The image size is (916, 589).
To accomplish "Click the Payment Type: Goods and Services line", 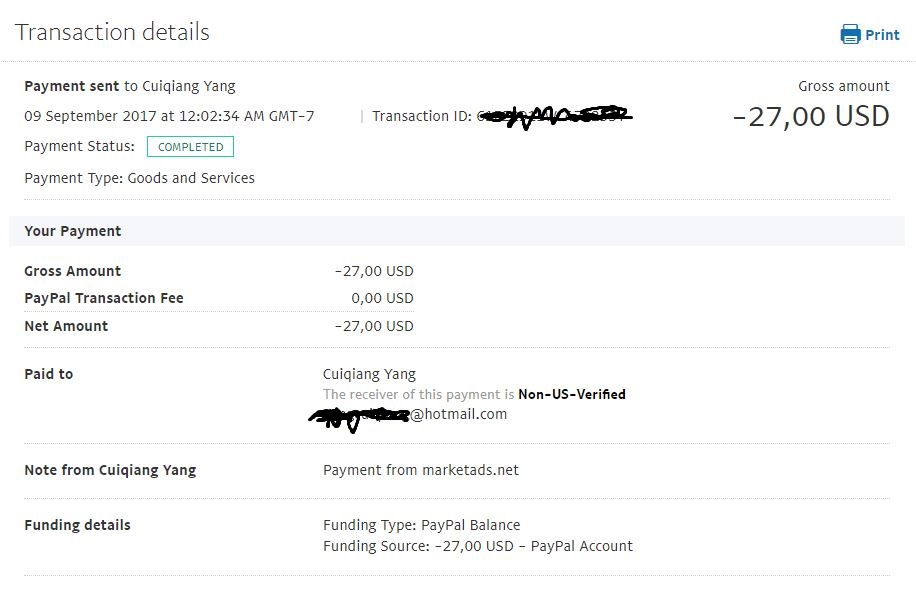I will (x=139, y=178).
